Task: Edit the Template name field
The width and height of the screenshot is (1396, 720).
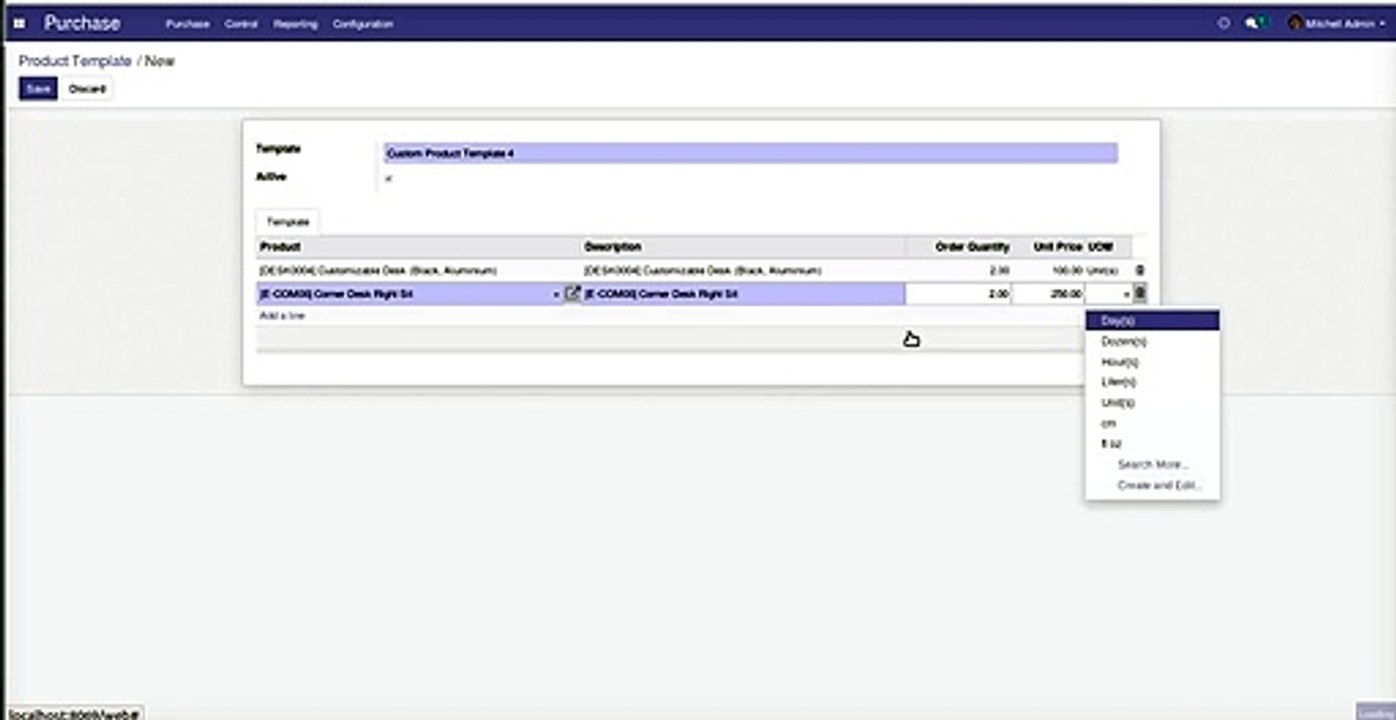Action: tap(751, 153)
